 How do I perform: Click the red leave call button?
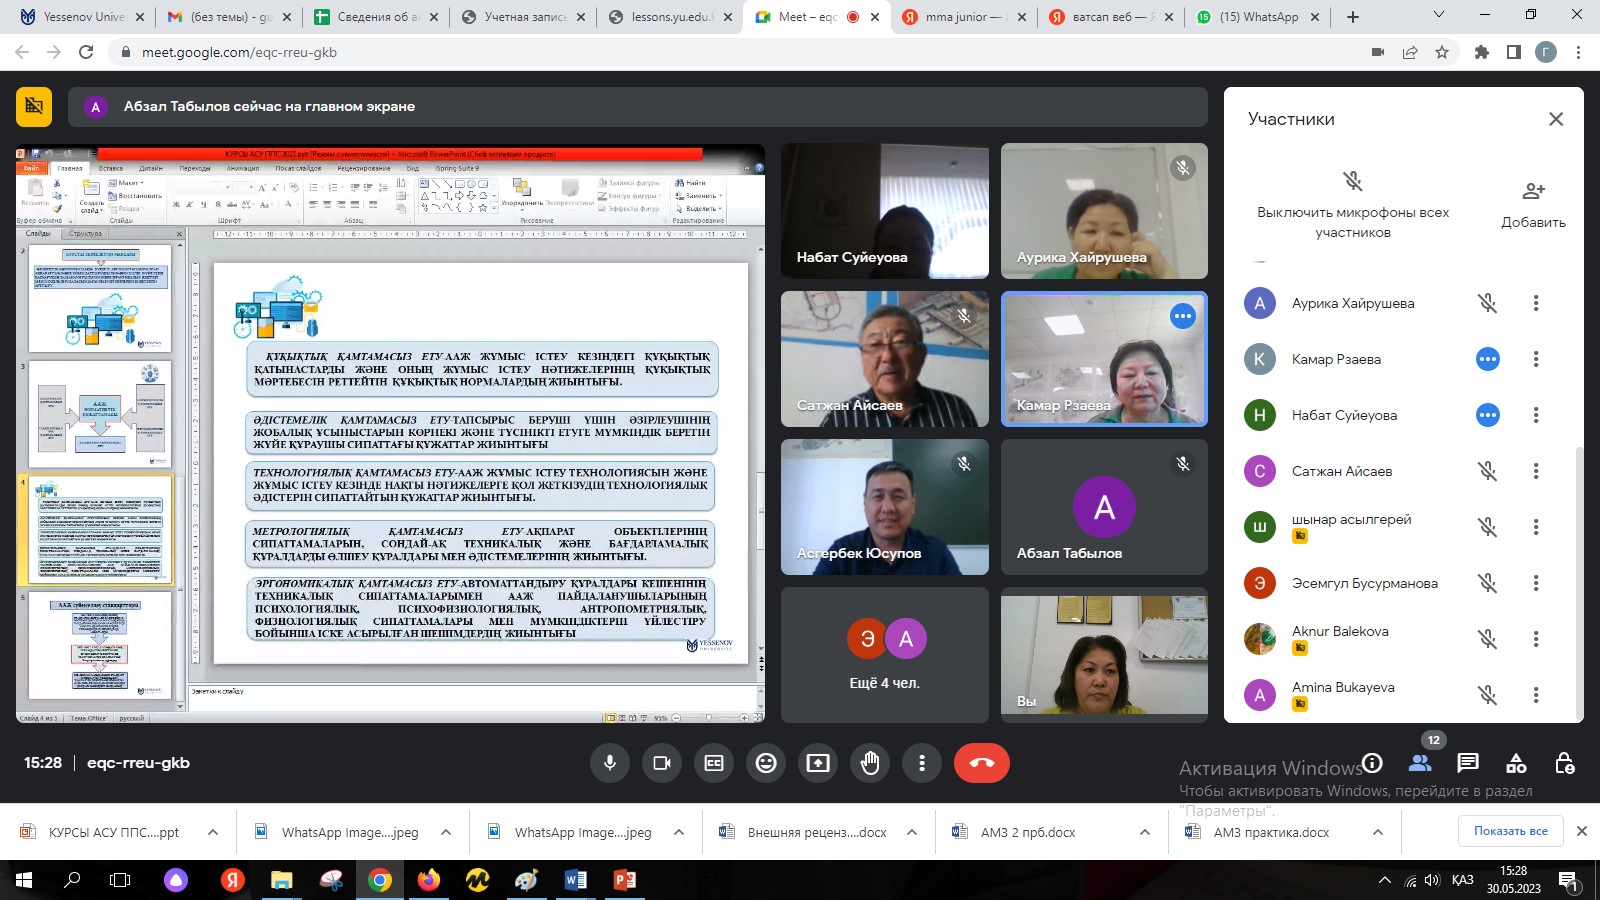pyautogui.click(x=981, y=763)
